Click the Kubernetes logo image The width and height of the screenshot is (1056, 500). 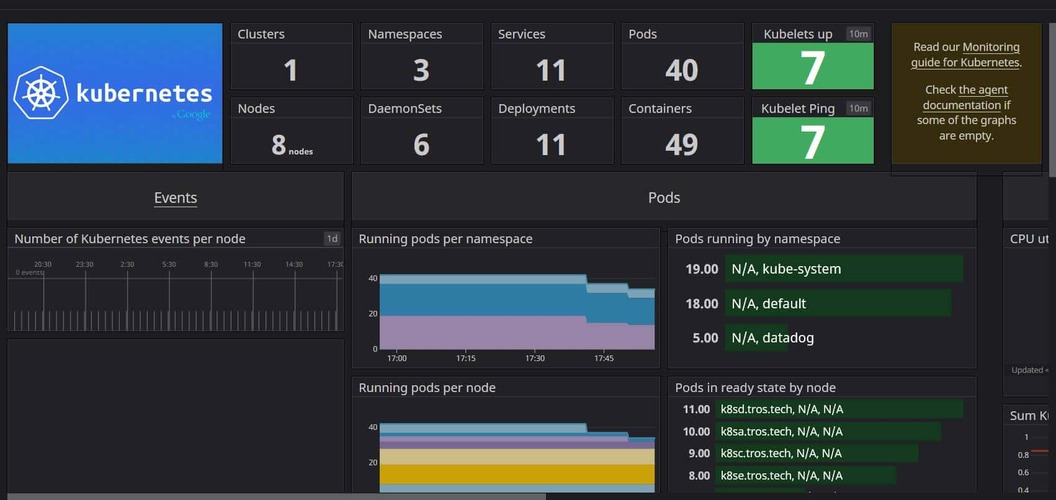[x=114, y=93]
